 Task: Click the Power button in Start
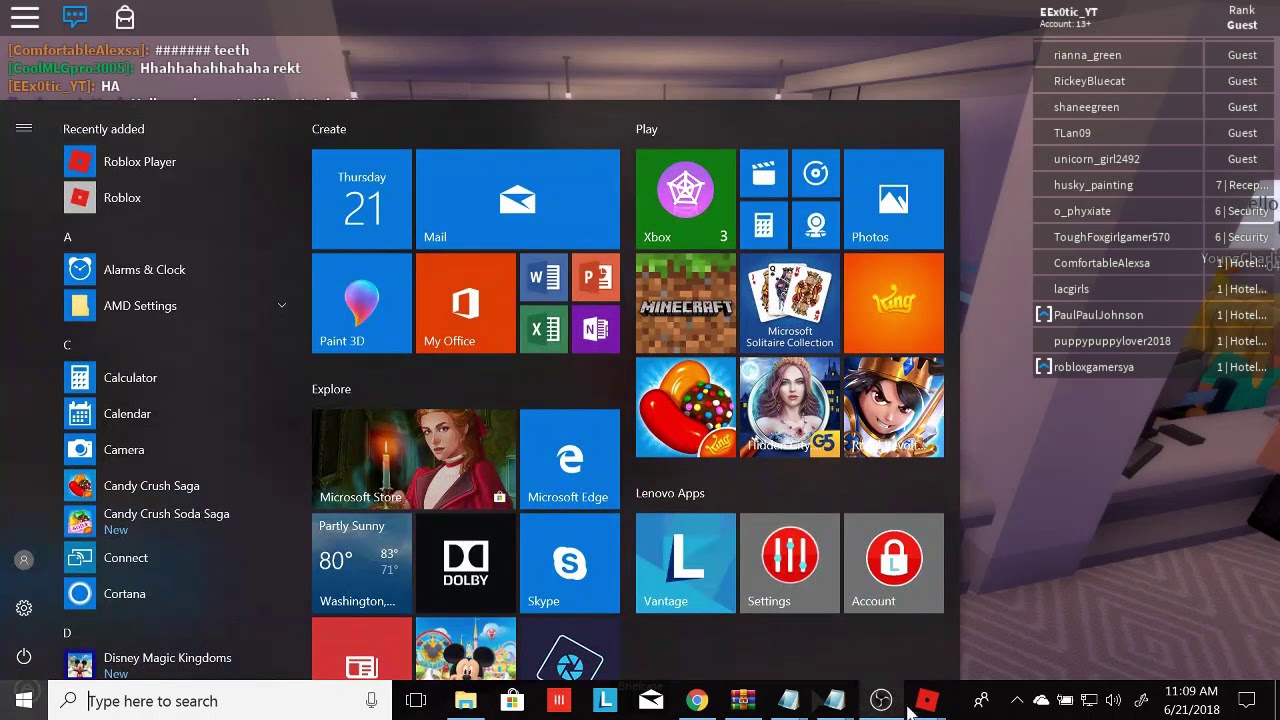[24, 656]
